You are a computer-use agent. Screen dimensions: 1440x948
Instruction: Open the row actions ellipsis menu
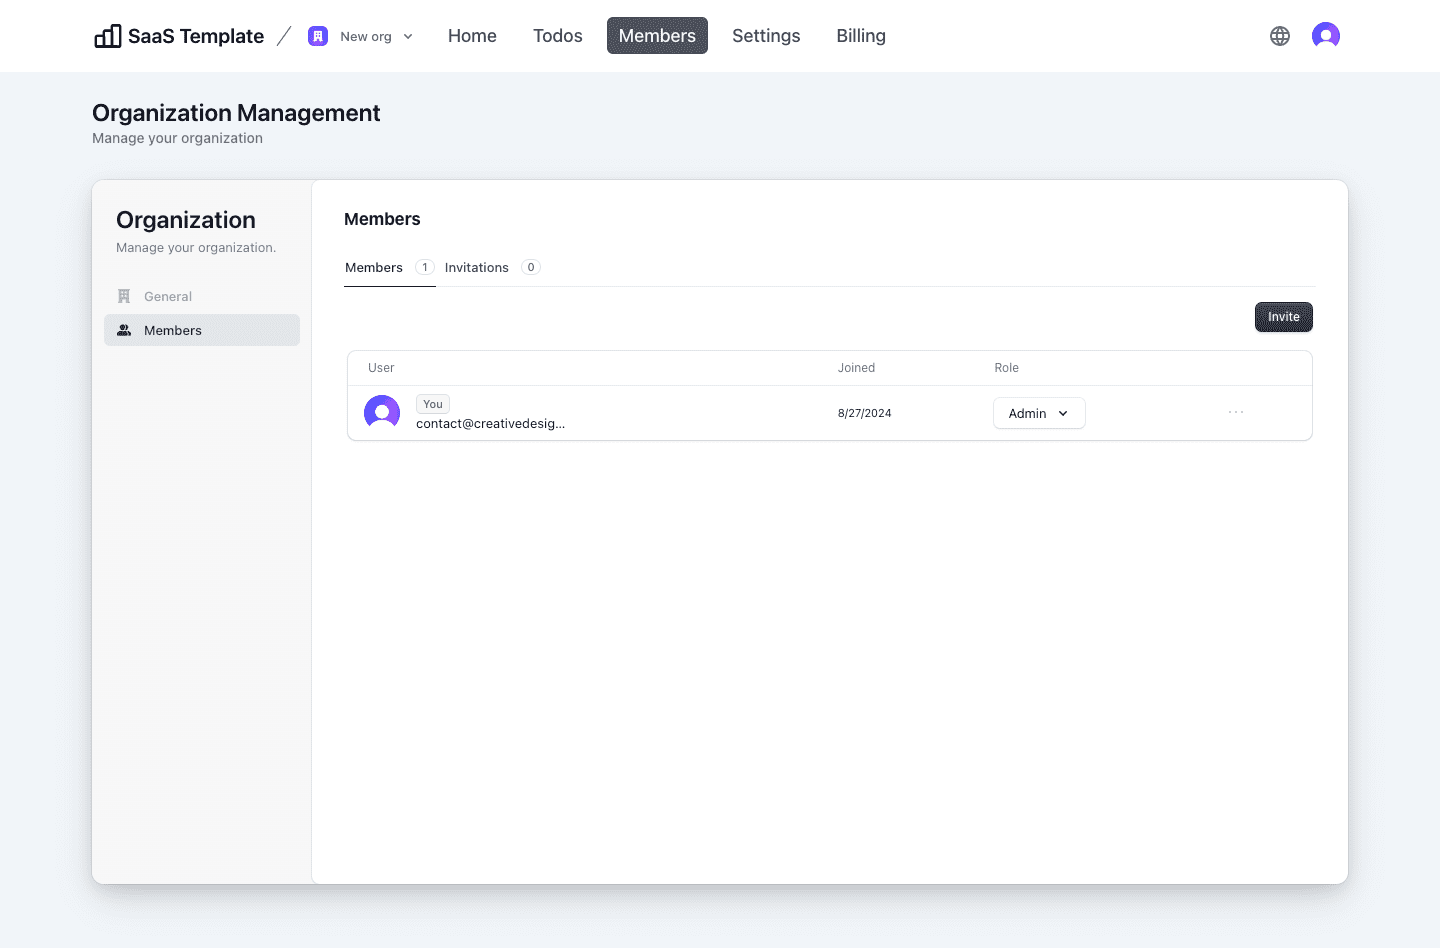point(1236,412)
